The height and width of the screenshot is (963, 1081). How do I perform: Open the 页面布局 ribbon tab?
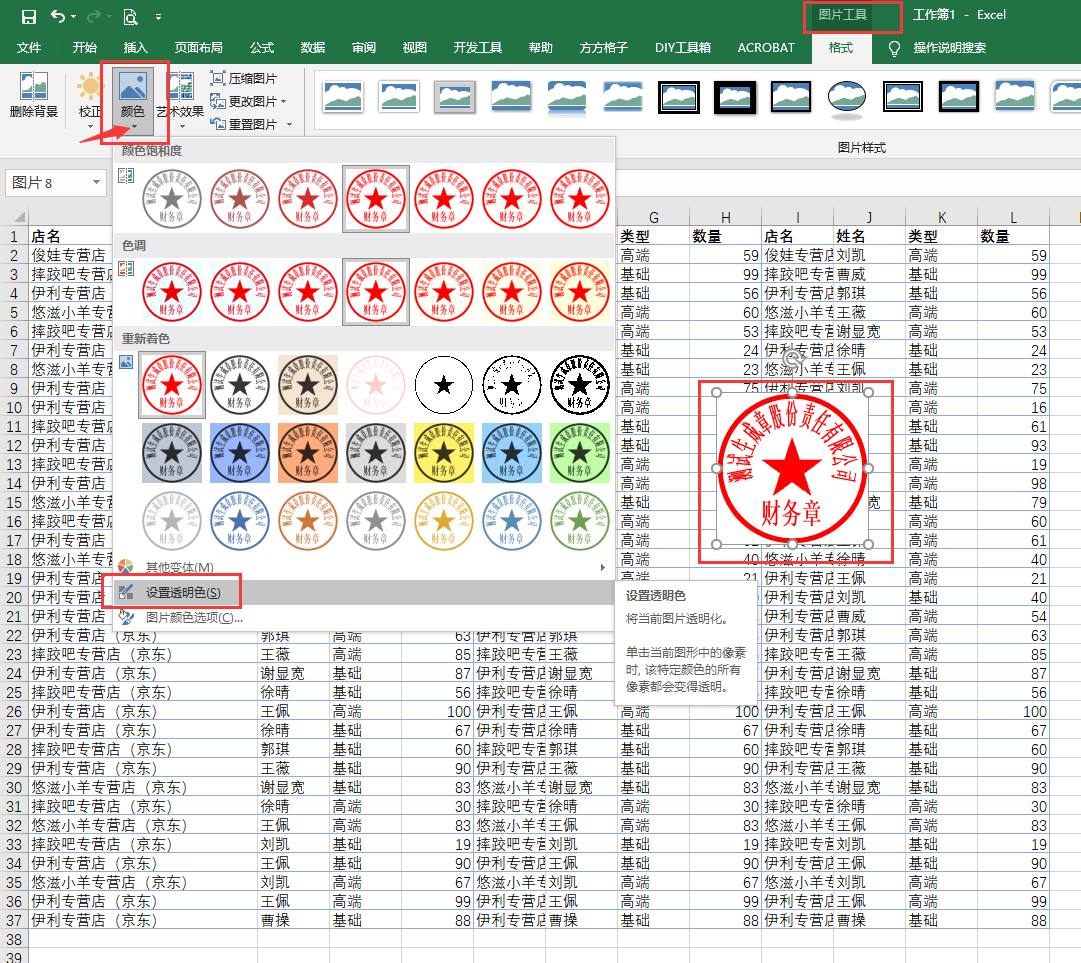click(199, 48)
